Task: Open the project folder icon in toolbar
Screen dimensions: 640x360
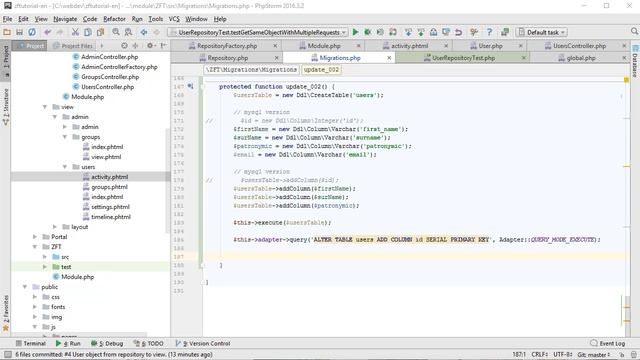Action: point(7,32)
